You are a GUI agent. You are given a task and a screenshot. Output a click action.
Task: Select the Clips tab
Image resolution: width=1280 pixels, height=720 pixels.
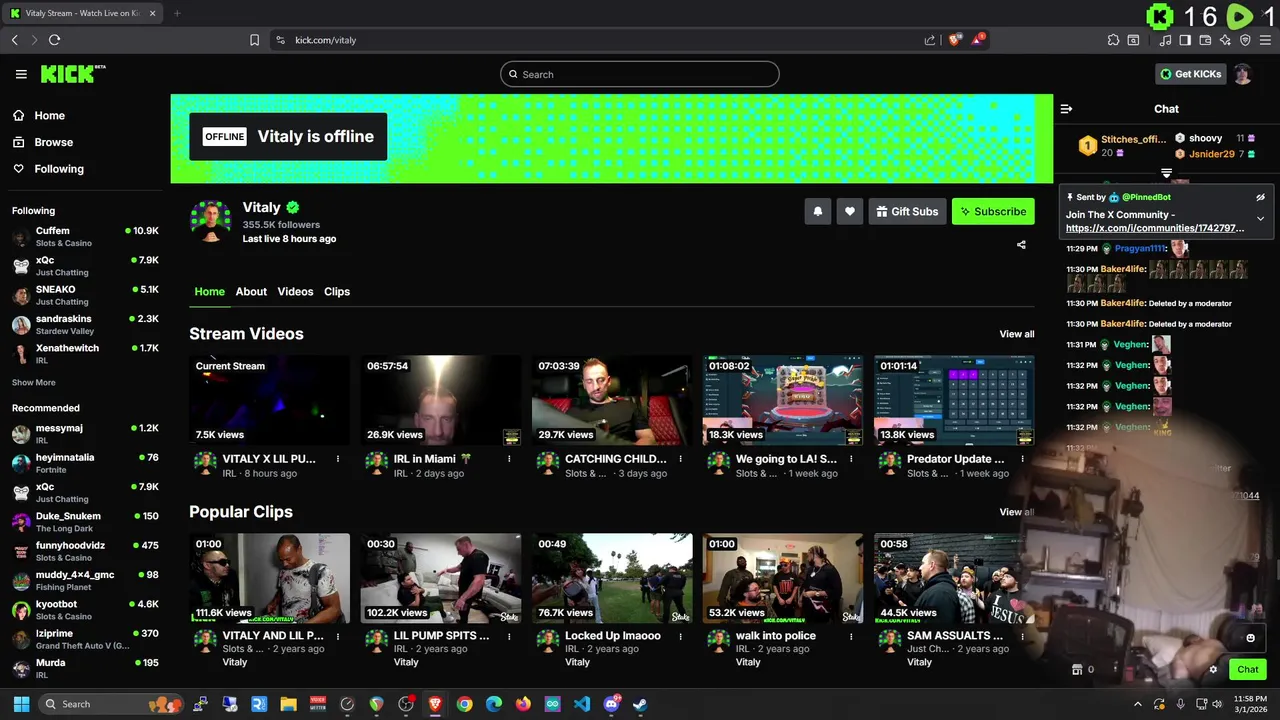coord(337,291)
